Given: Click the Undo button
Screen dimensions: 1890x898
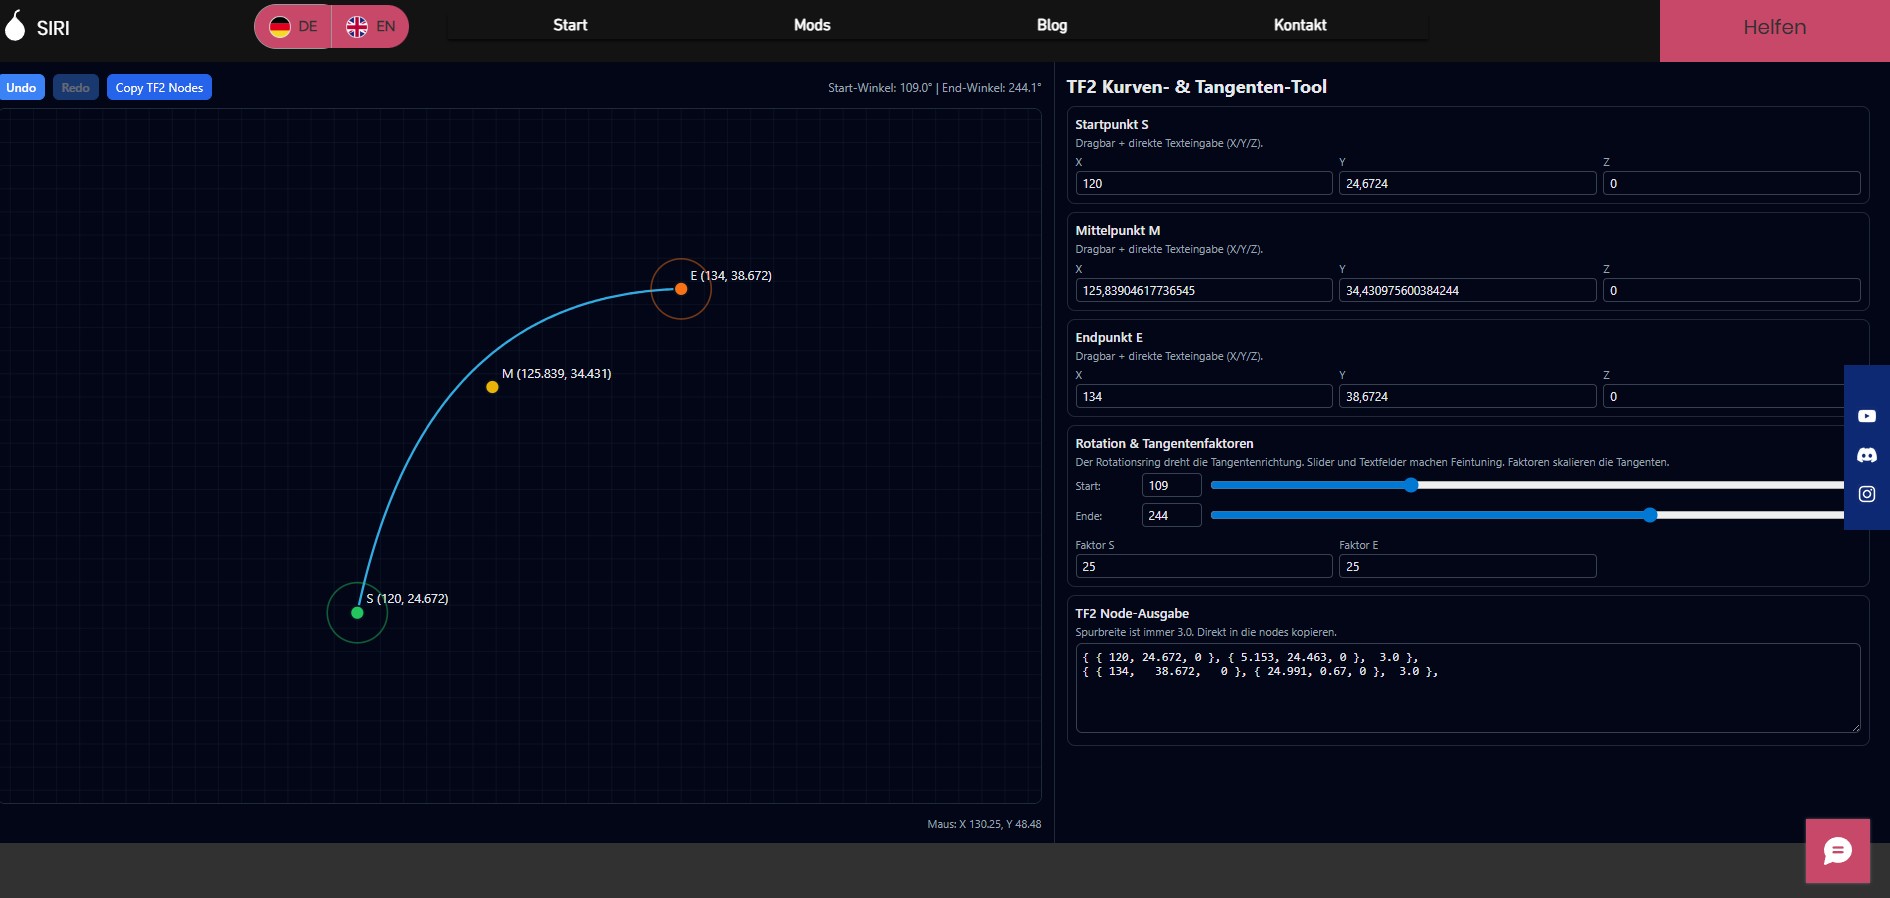Looking at the screenshot, I should (x=21, y=88).
